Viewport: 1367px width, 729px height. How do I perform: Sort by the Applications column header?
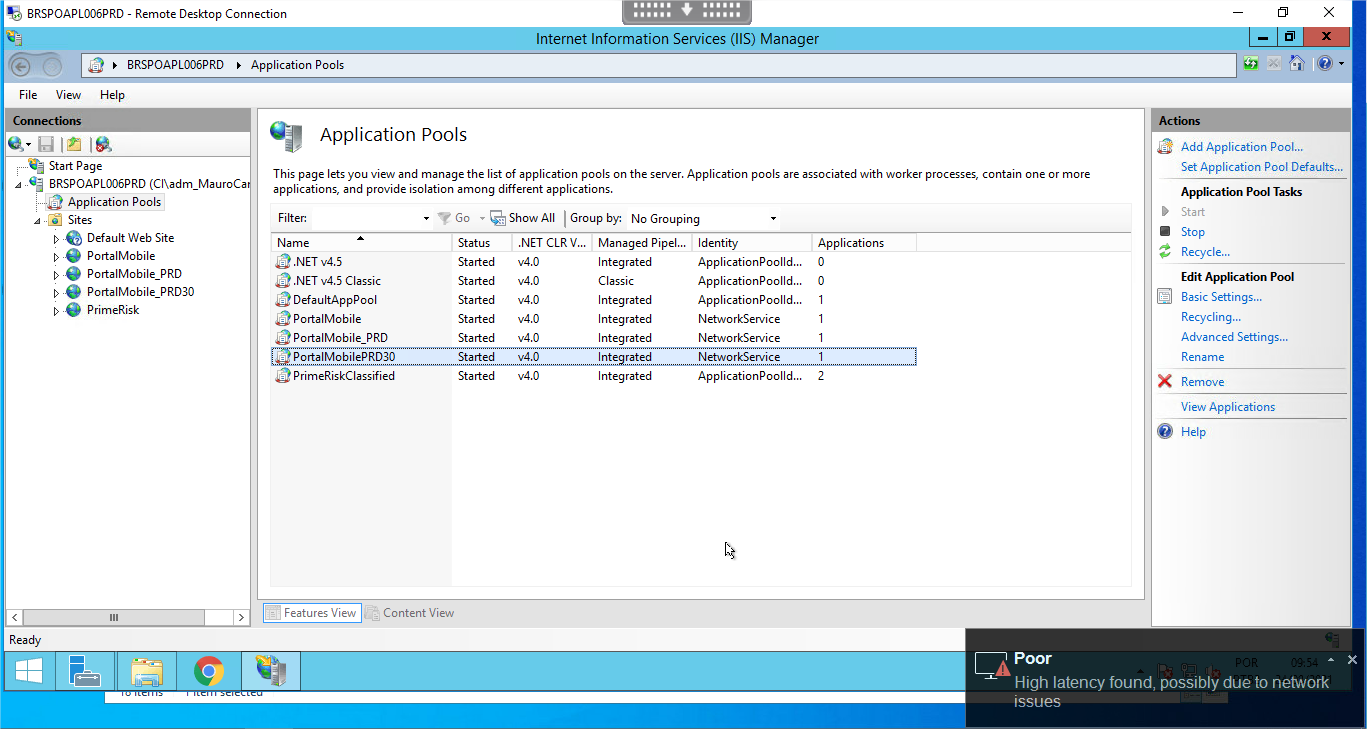point(864,243)
